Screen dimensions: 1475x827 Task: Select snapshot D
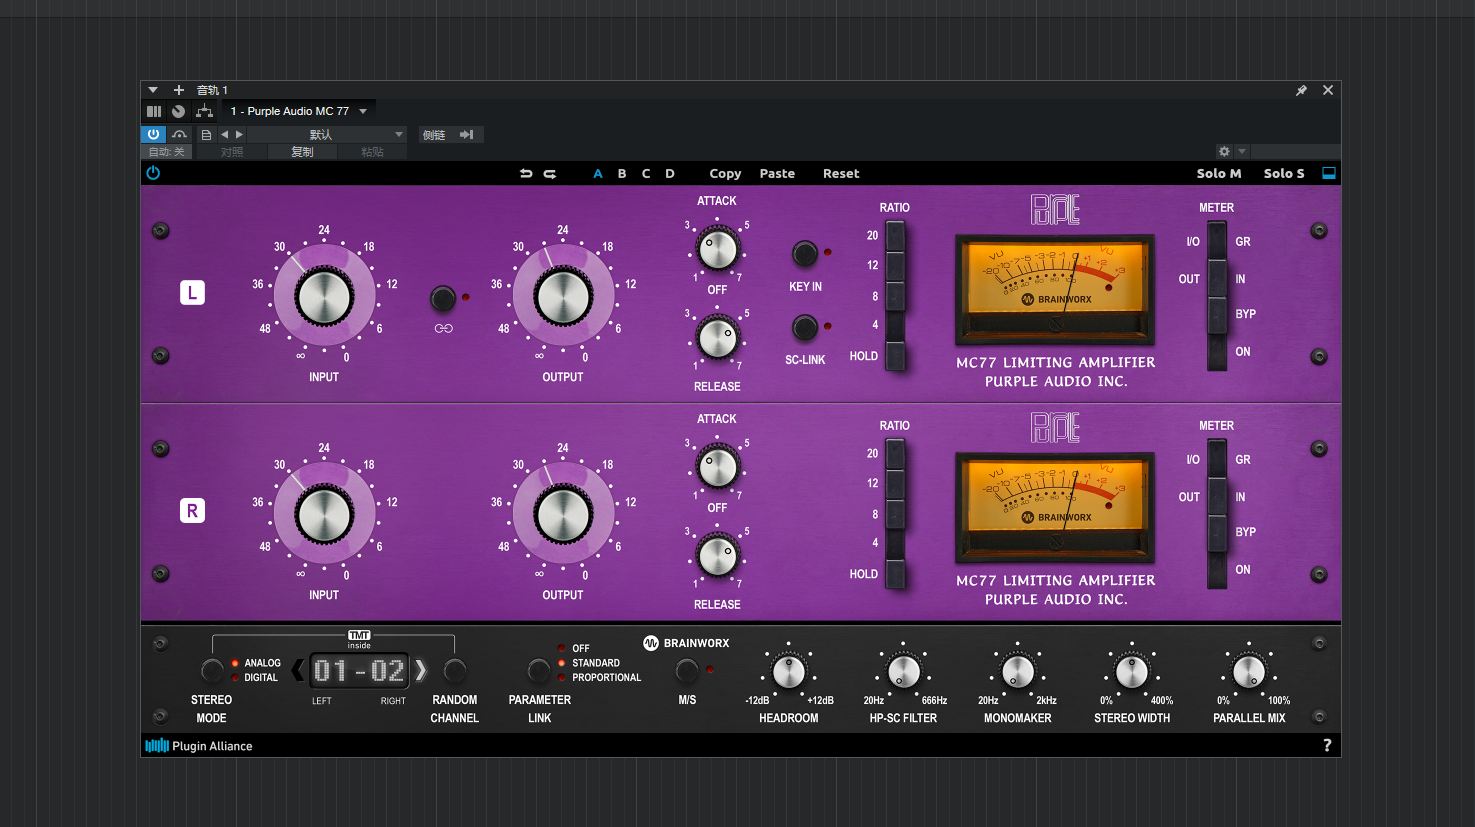click(669, 173)
